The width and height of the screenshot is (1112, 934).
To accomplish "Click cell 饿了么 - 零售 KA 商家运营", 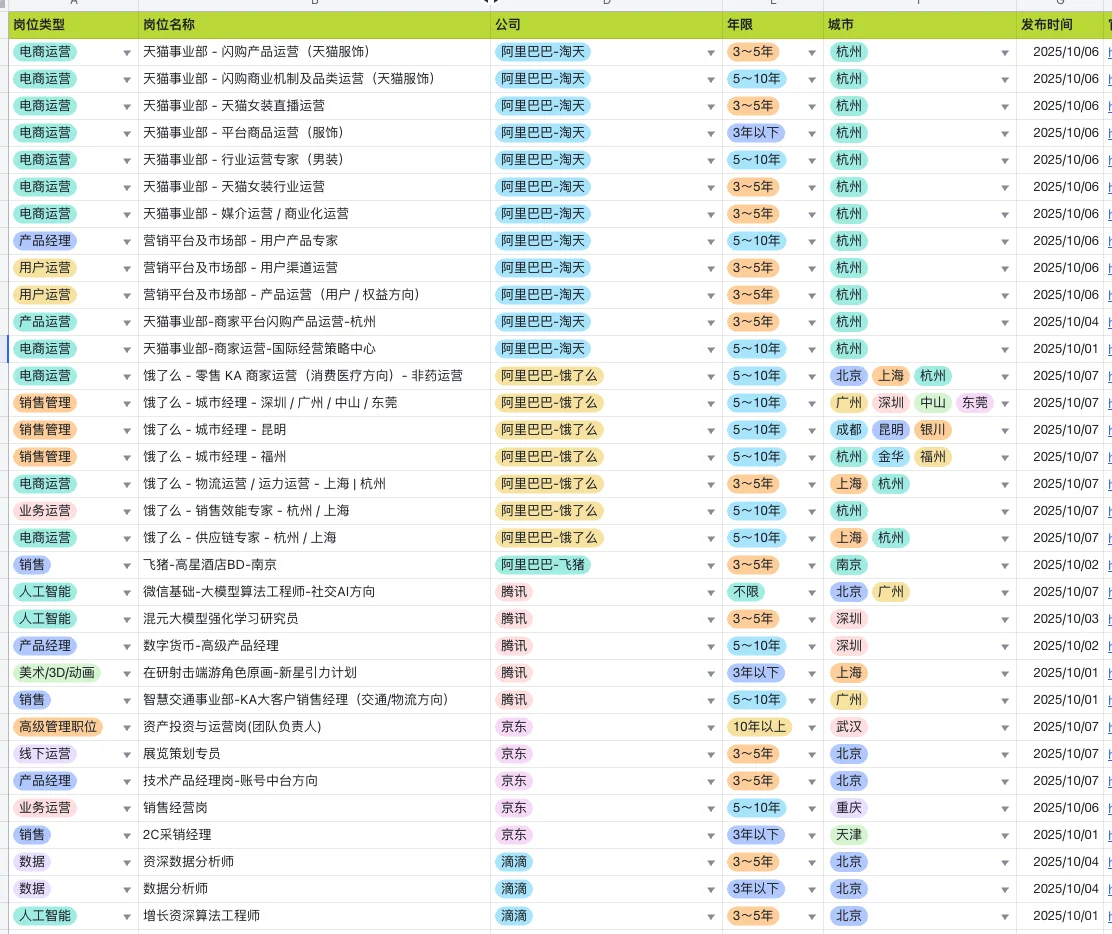I will [x=314, y=375].
